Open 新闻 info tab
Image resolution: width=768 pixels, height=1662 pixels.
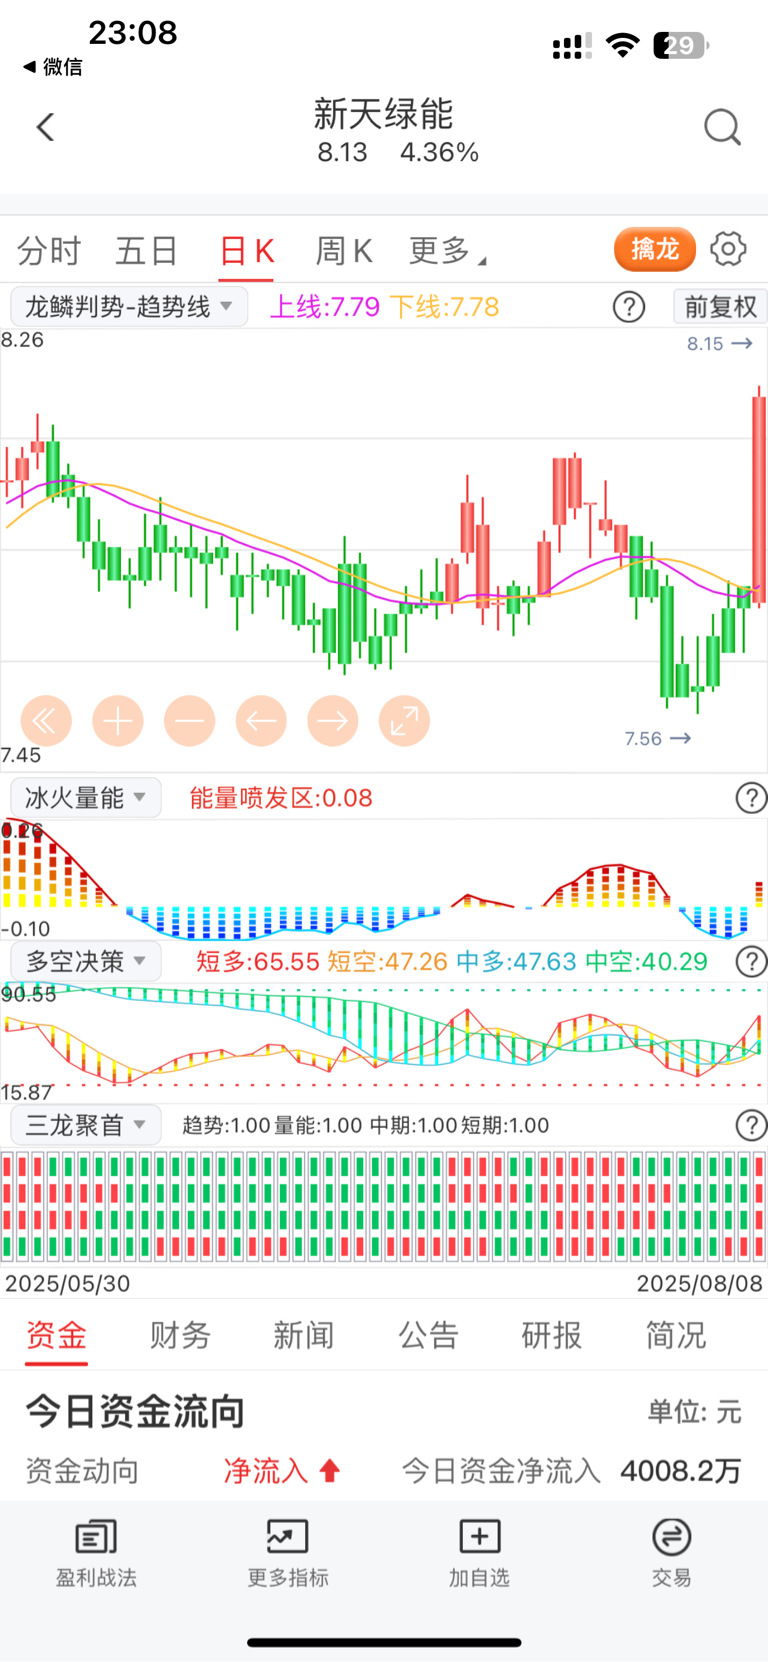[x=304, y=1335]
